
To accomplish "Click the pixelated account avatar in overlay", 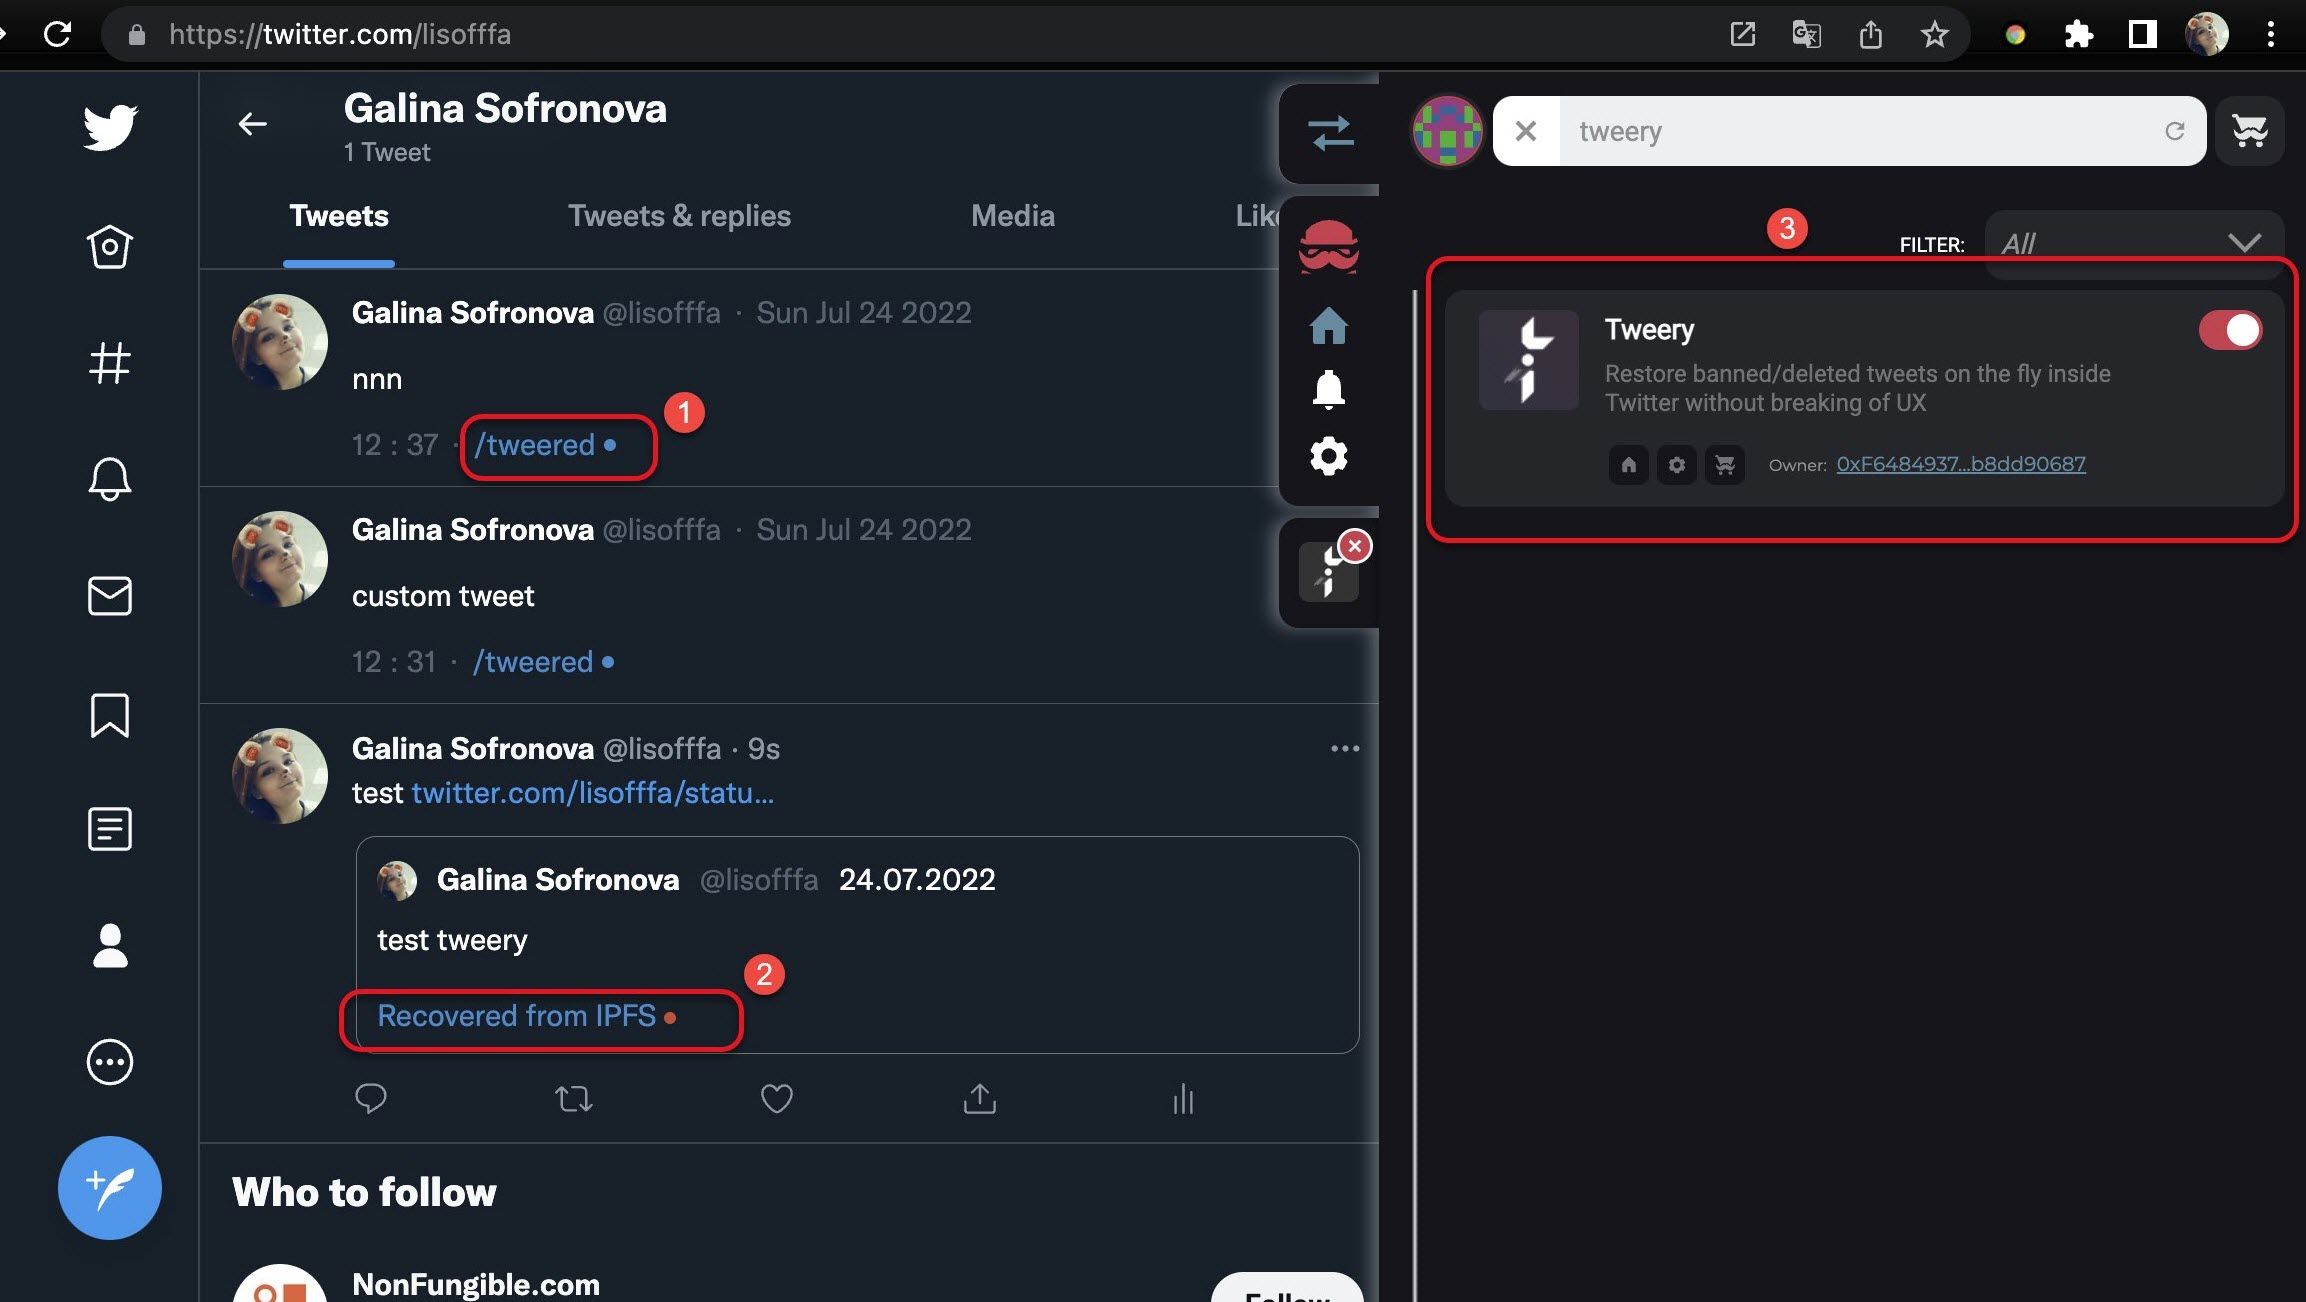I will click(1447, 131).
